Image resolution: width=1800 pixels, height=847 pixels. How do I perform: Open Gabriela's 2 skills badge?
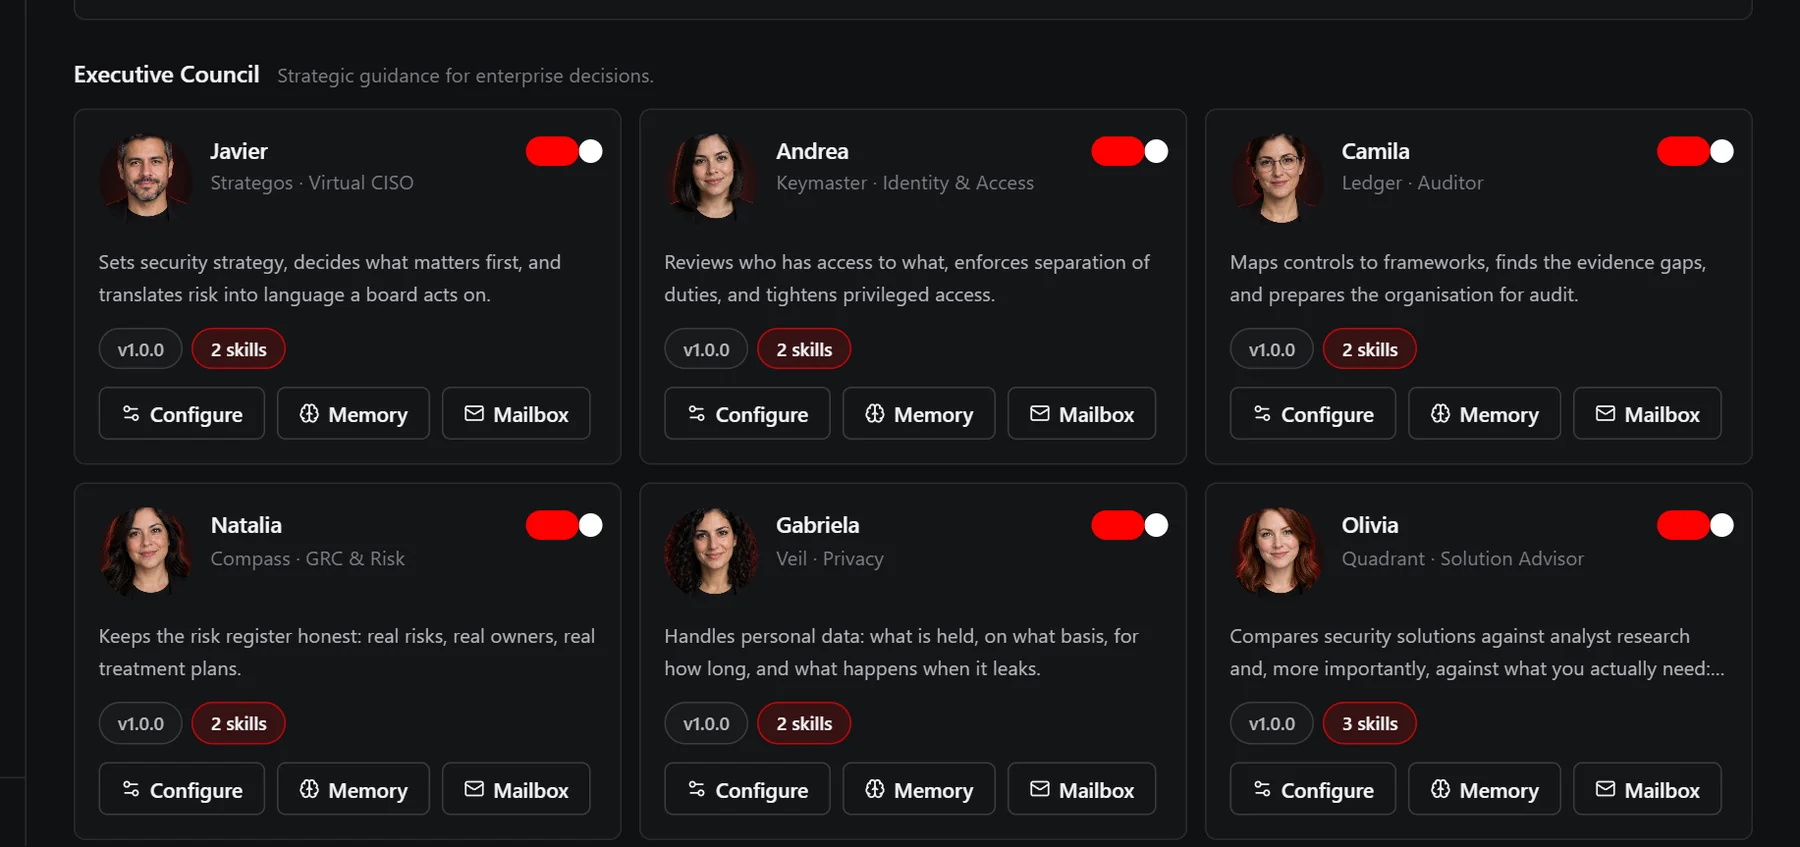tap(804, 723)
